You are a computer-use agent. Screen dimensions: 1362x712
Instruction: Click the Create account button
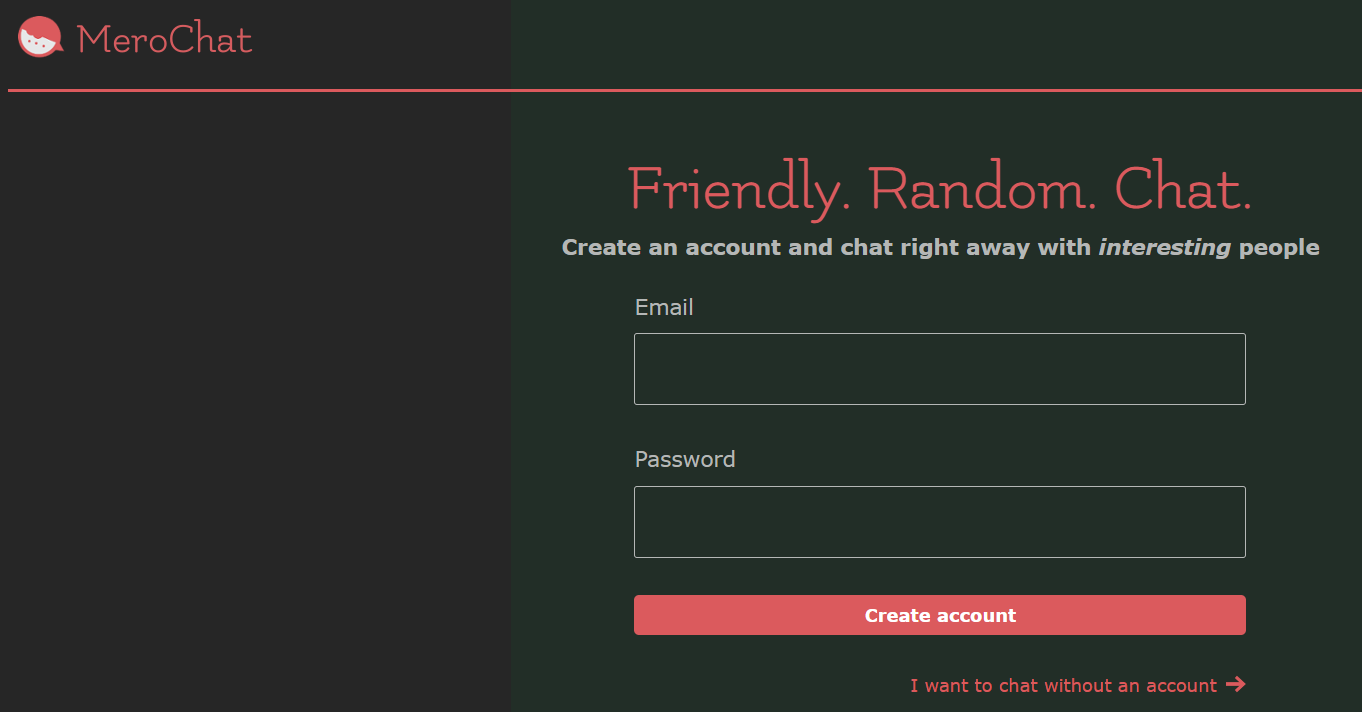tap(939, 615)
